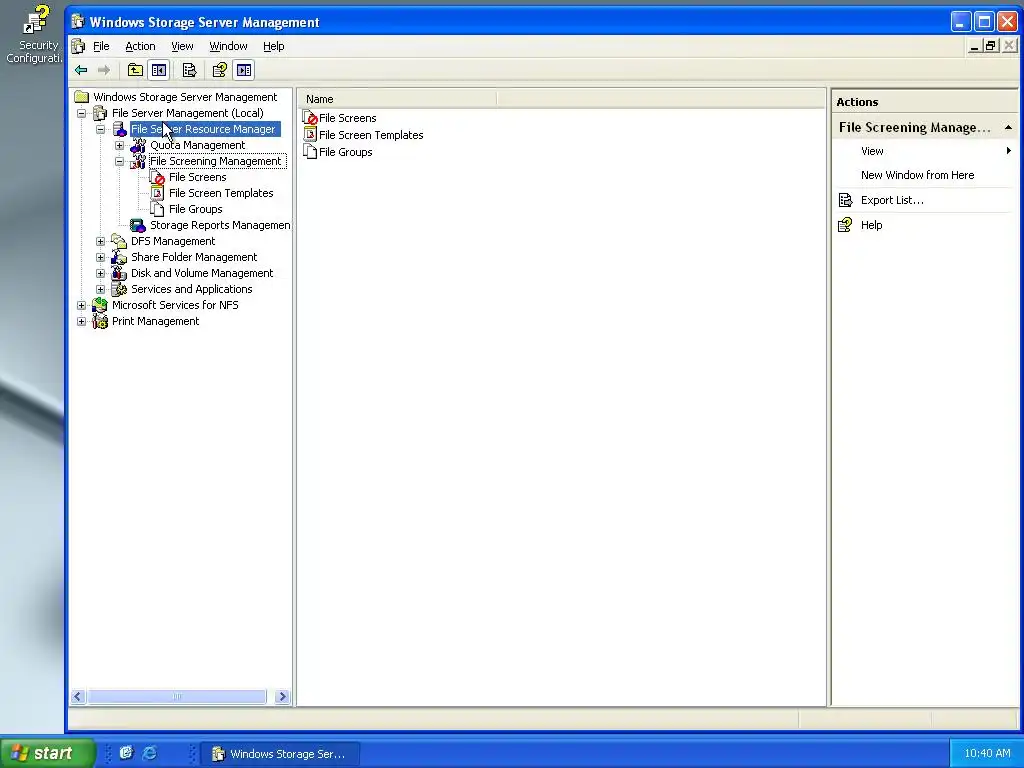1024x768 pixels.
Task: Expand the Services and Applications node
Action: pos(101,289)
